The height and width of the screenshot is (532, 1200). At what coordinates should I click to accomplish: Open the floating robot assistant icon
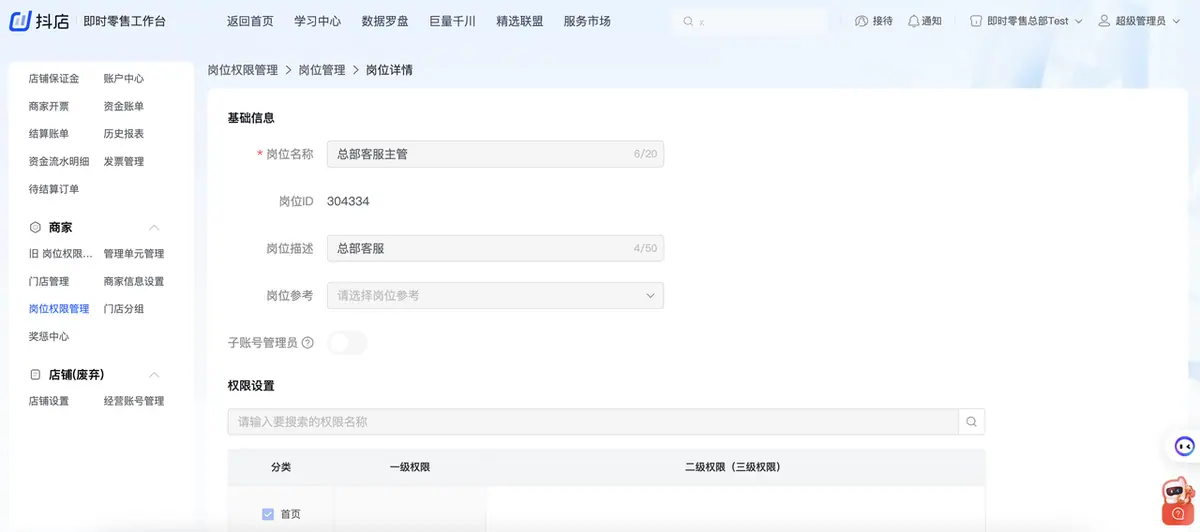click(x=1184, y=447)
